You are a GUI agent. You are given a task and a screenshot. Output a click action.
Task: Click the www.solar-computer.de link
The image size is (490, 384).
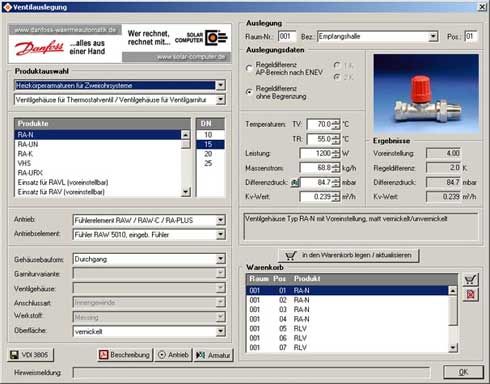191,57
